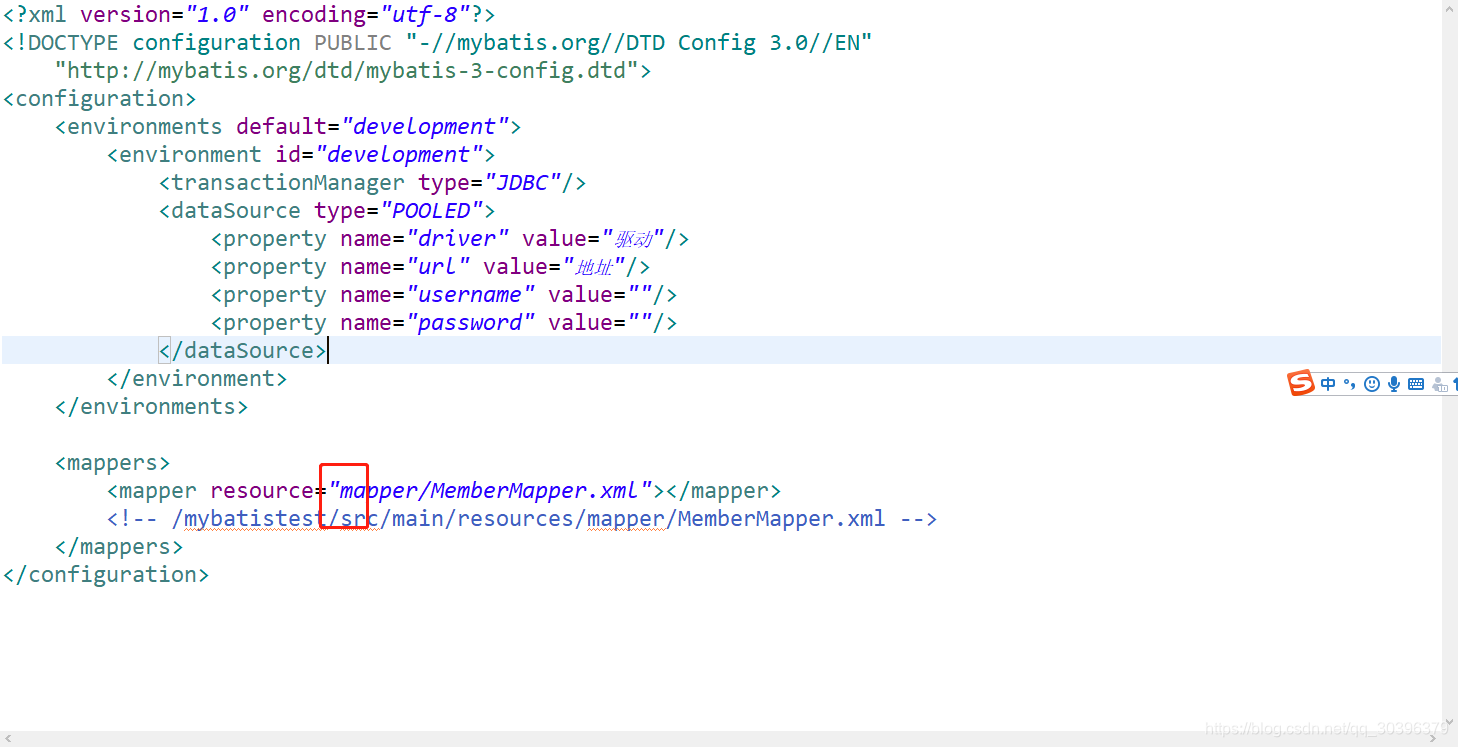Image resolution: width=1458 pixels, height=747 pixels.
Task: Click the Sogou input method logo
Action: 1301,383
